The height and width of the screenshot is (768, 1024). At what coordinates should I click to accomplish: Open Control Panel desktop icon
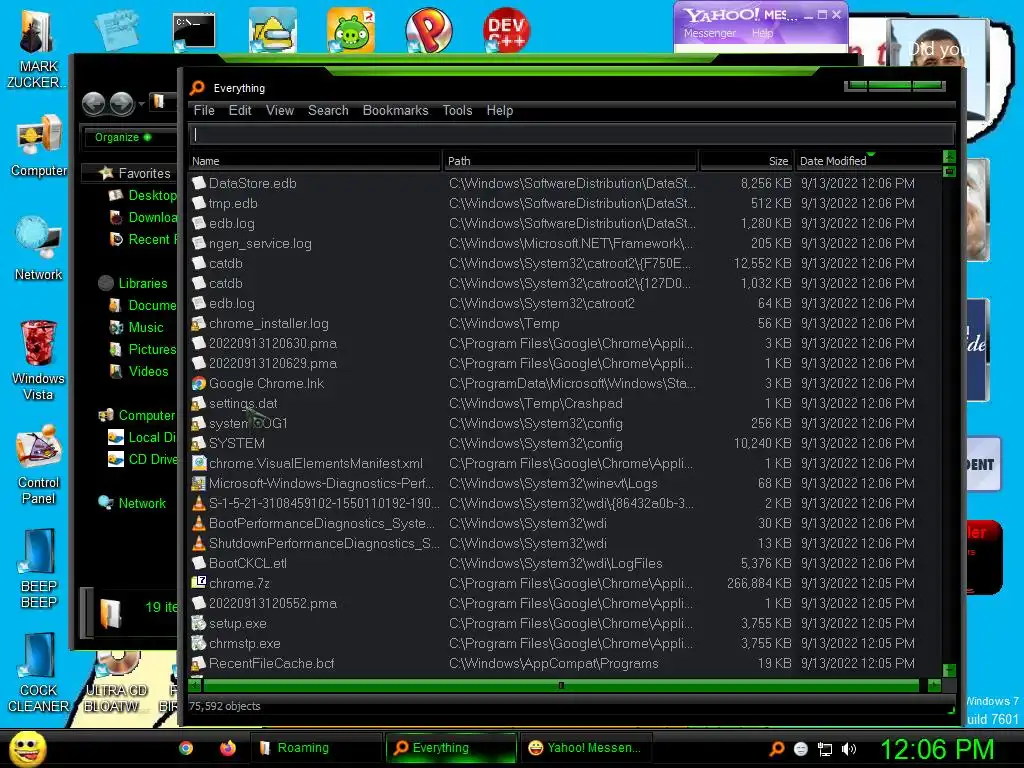(x=39, y=465)
